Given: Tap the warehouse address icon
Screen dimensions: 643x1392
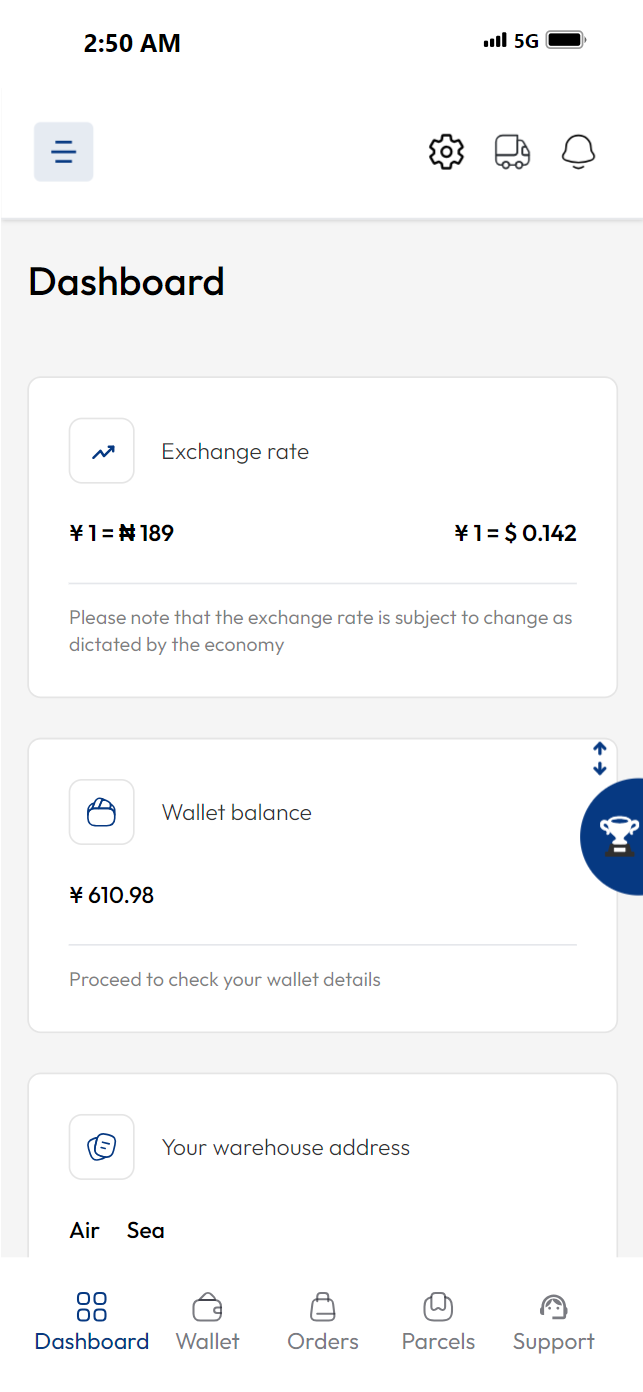Looking at the screenshot, I should [102, 1147].
